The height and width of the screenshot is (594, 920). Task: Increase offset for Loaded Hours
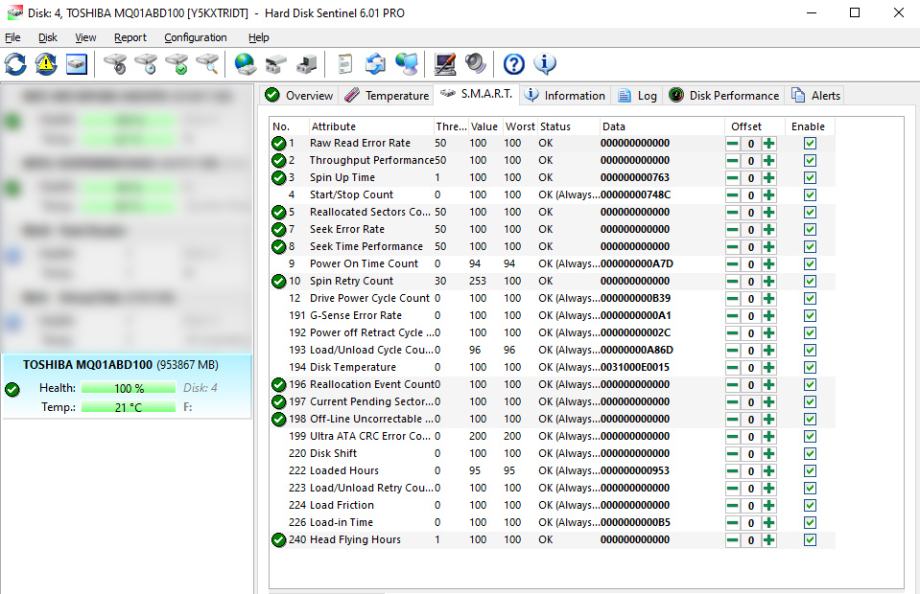coord(768,471)
